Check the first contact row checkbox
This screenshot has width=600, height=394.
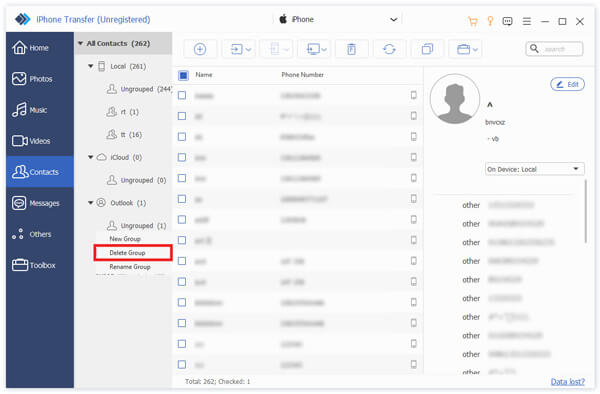182,95
